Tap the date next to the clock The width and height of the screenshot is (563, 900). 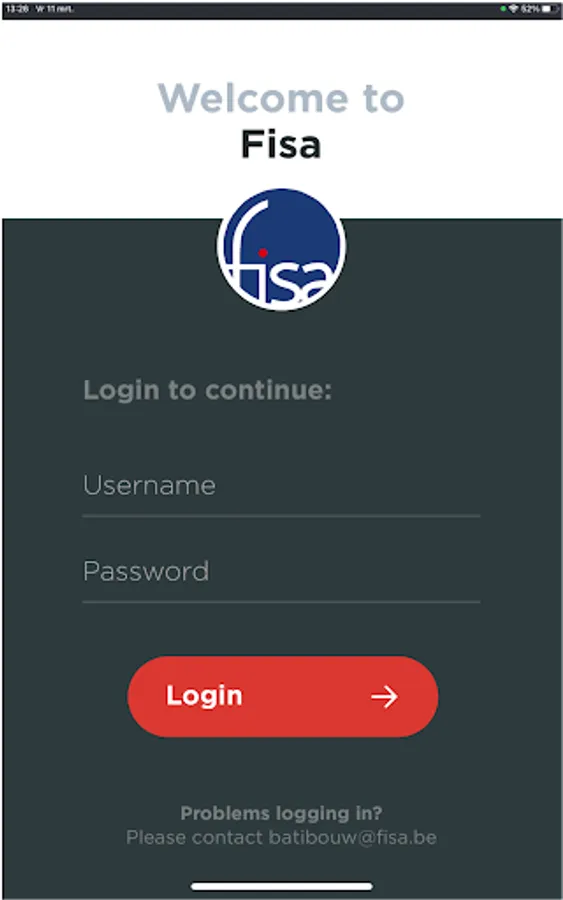(x=55, y=9)
